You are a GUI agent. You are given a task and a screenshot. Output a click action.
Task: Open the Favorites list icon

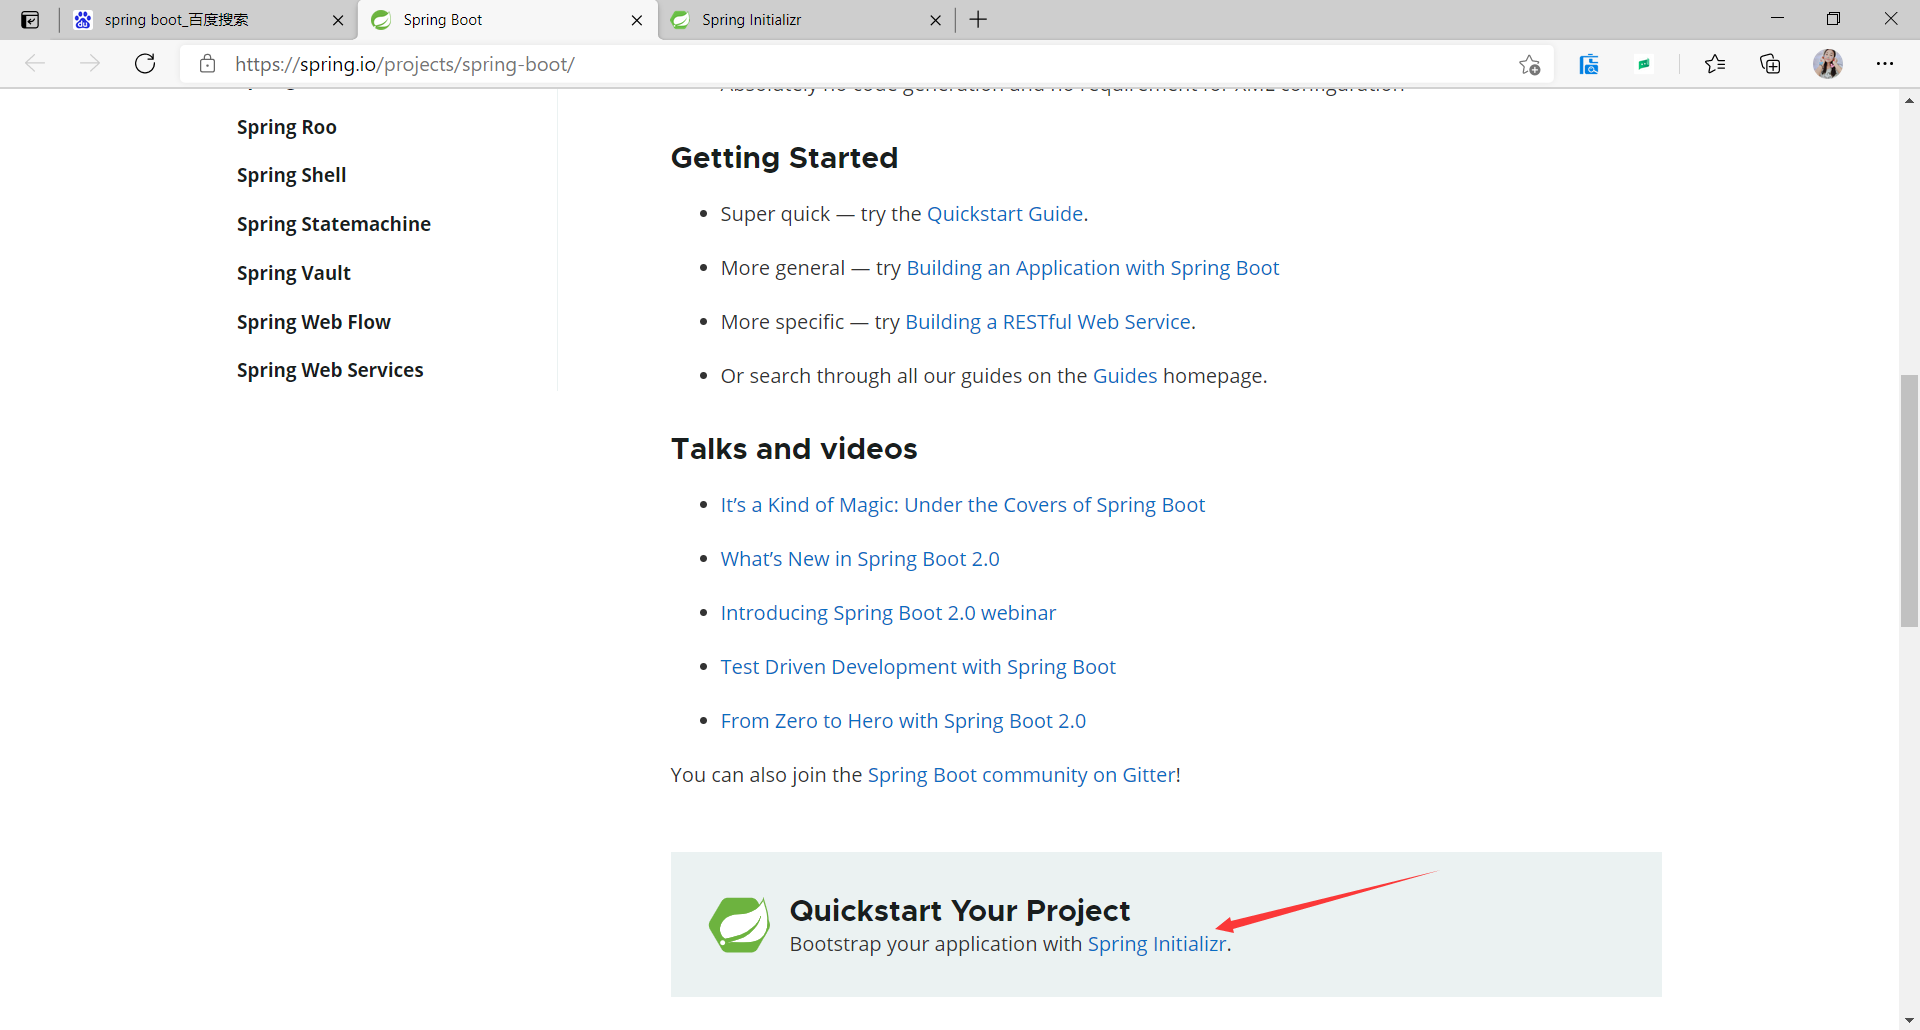[1715, 64]
